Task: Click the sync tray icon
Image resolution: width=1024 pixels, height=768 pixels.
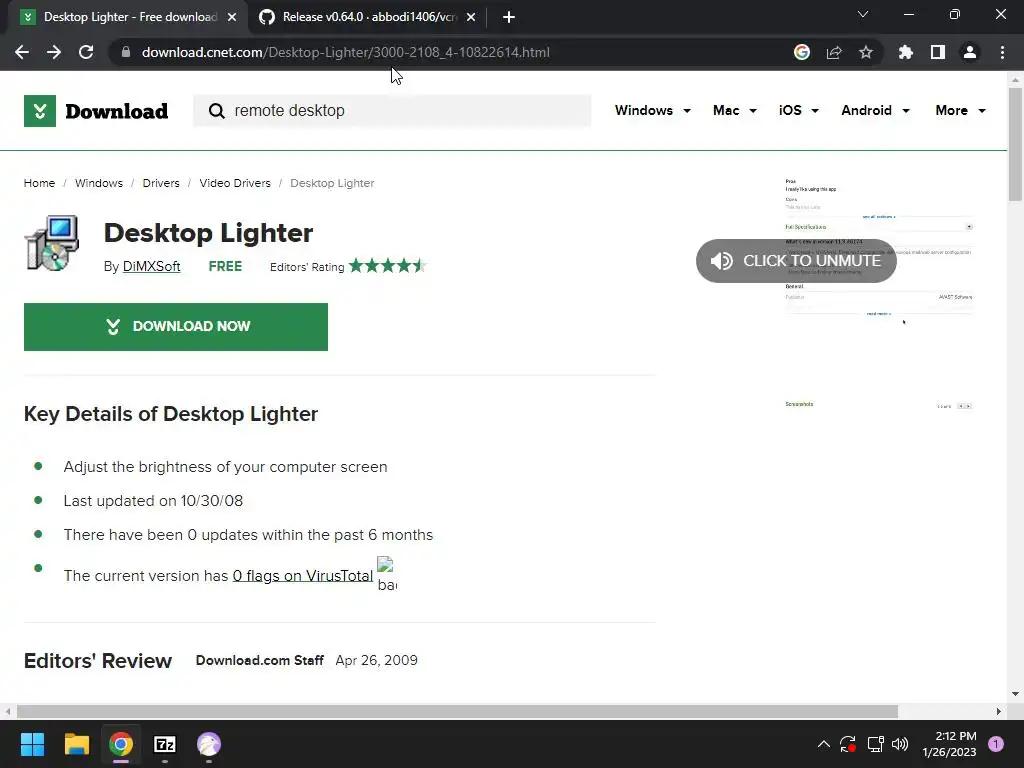Action: coord(848,744)
